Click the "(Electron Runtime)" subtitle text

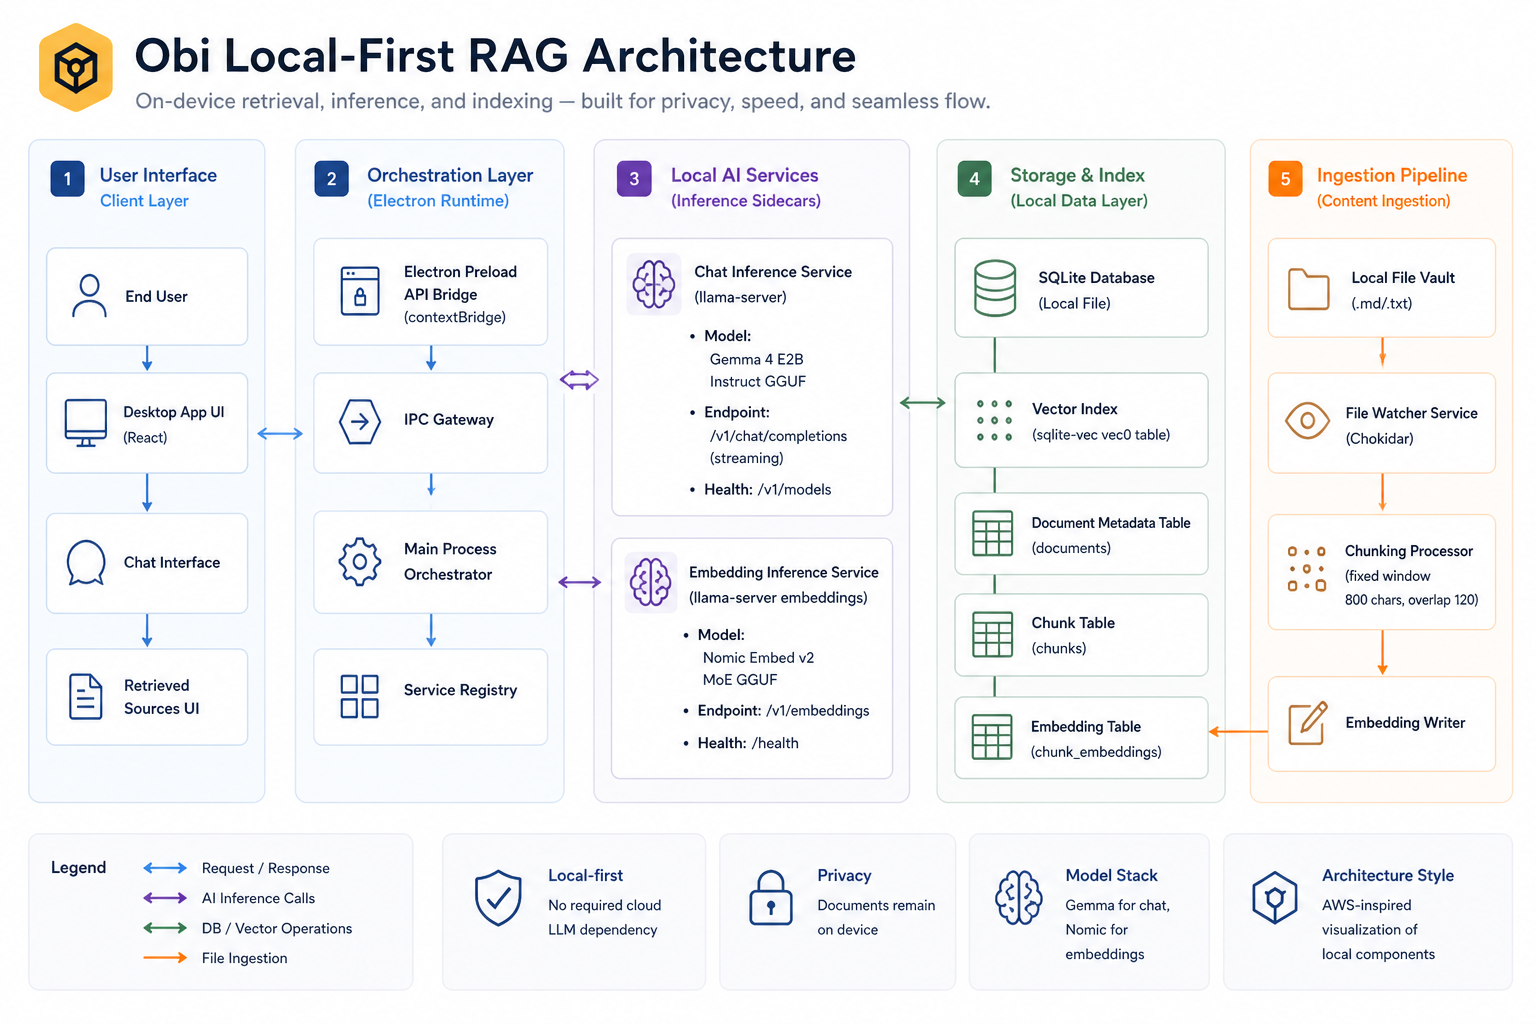(438, 201)
